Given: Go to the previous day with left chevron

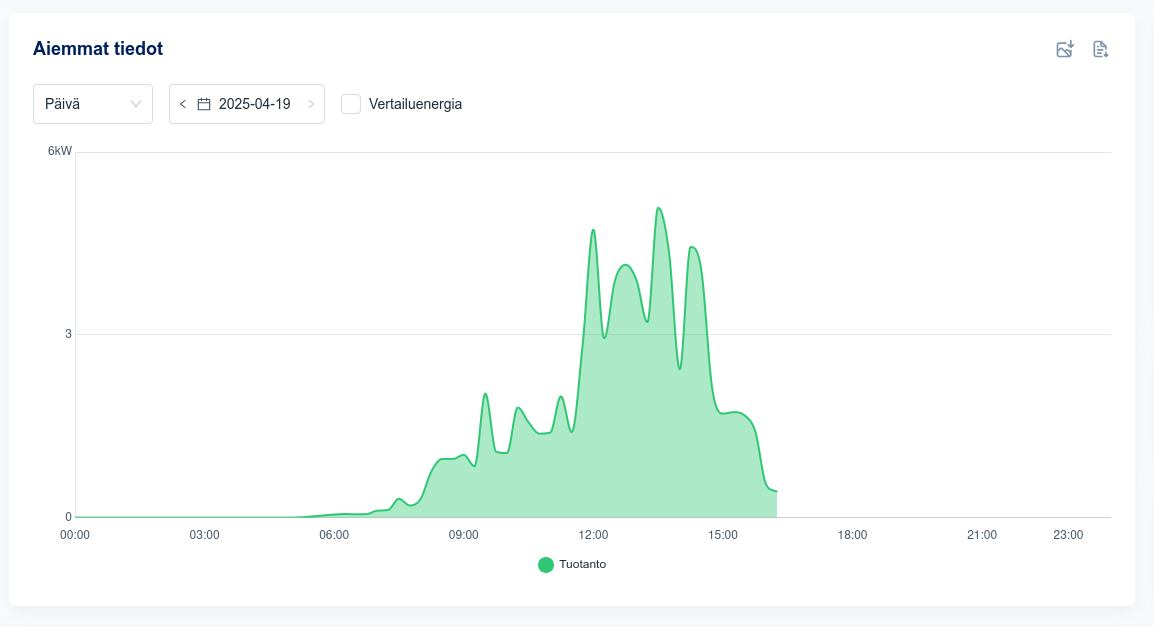Looking at the screenshot, I should coord(183,104).
